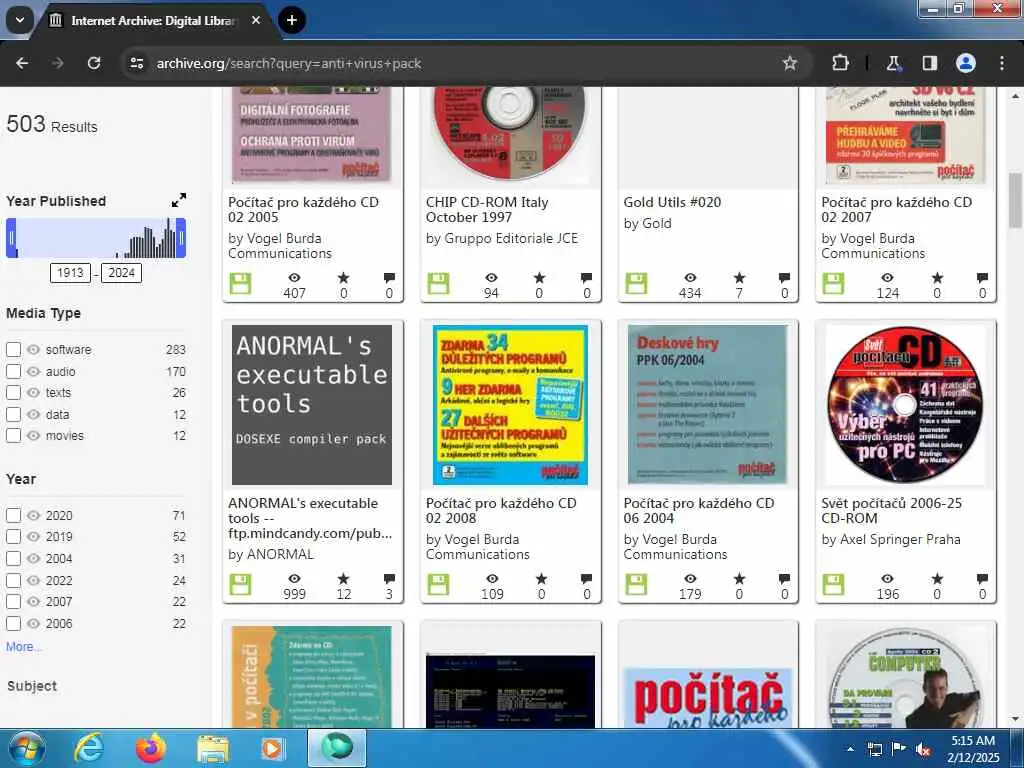Open Svět počítačů 2006-25 CD-ROM link
This screenshot has width=1024, height=768.
(891, 511)
